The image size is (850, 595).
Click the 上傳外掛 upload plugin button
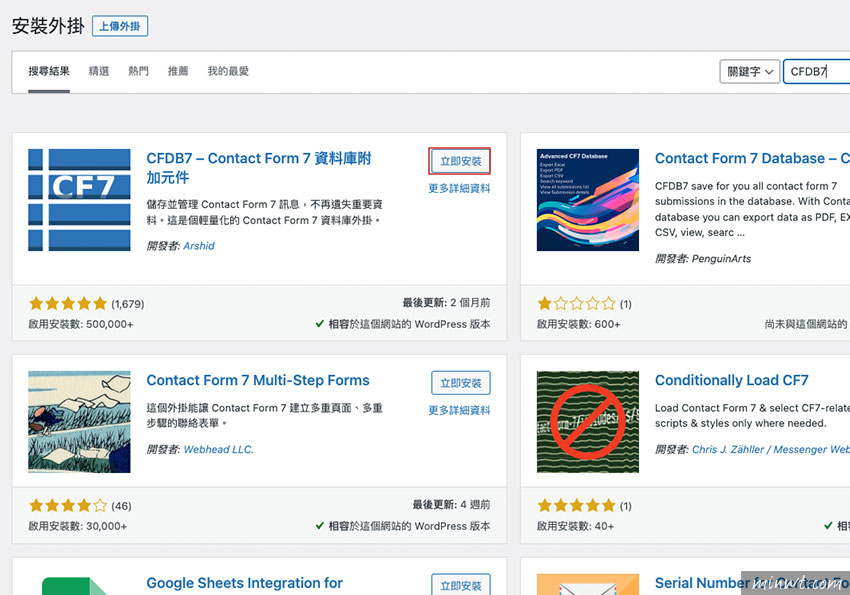pos(120,26)
